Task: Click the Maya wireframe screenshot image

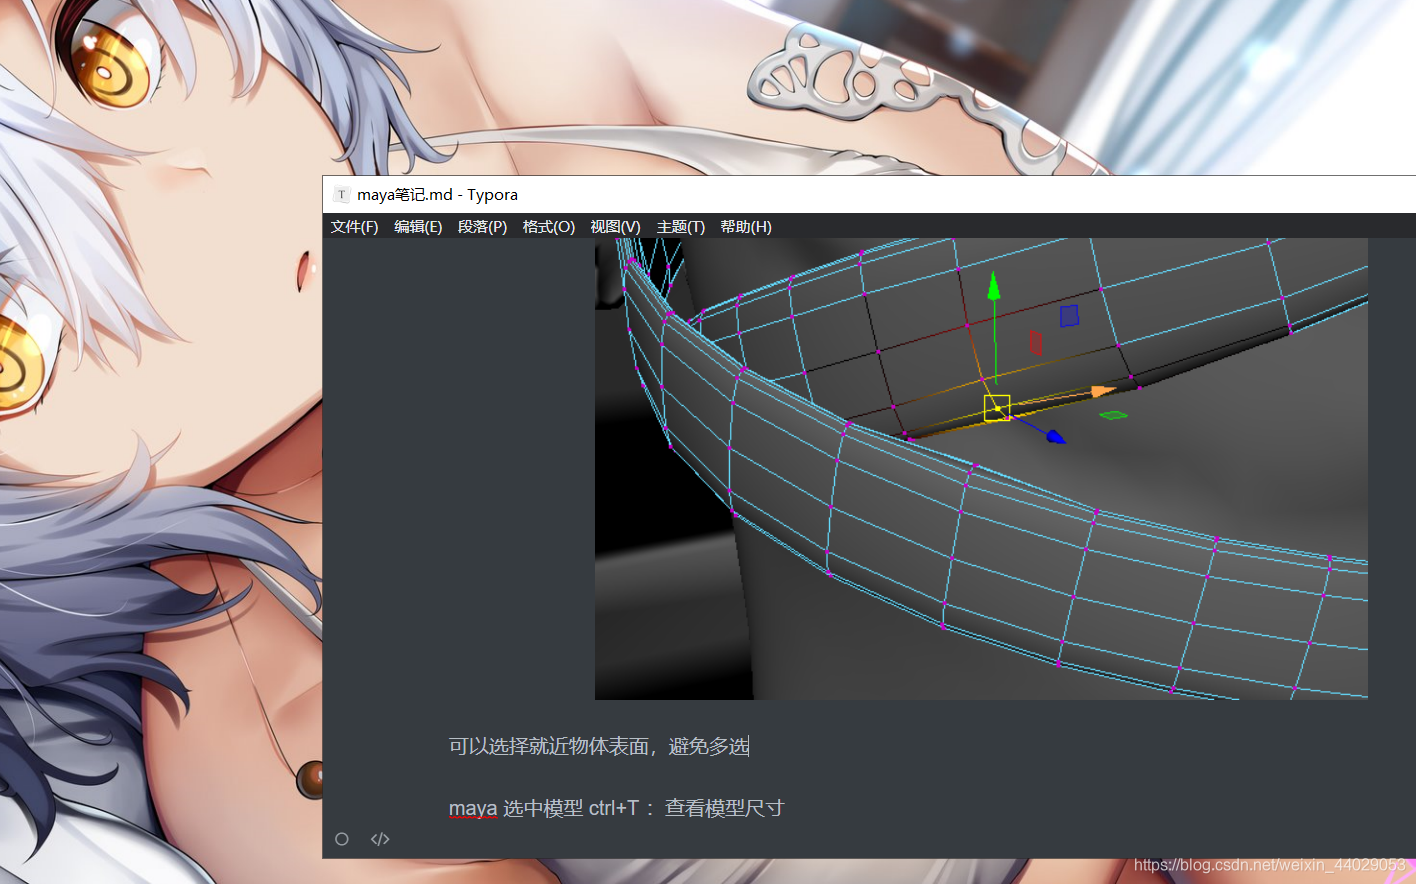Action: [x=981, y=468]
